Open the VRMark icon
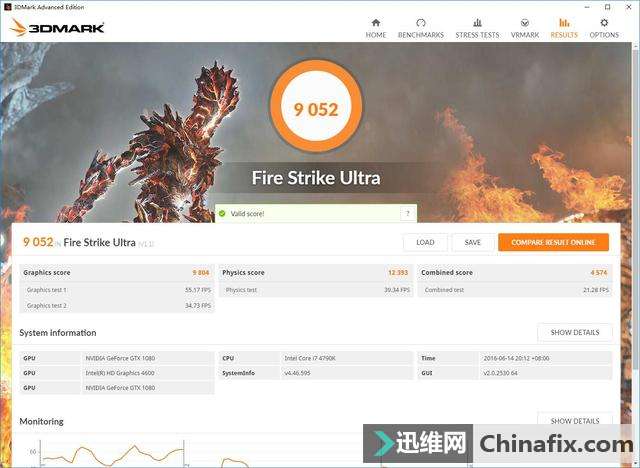 [525, 22]
